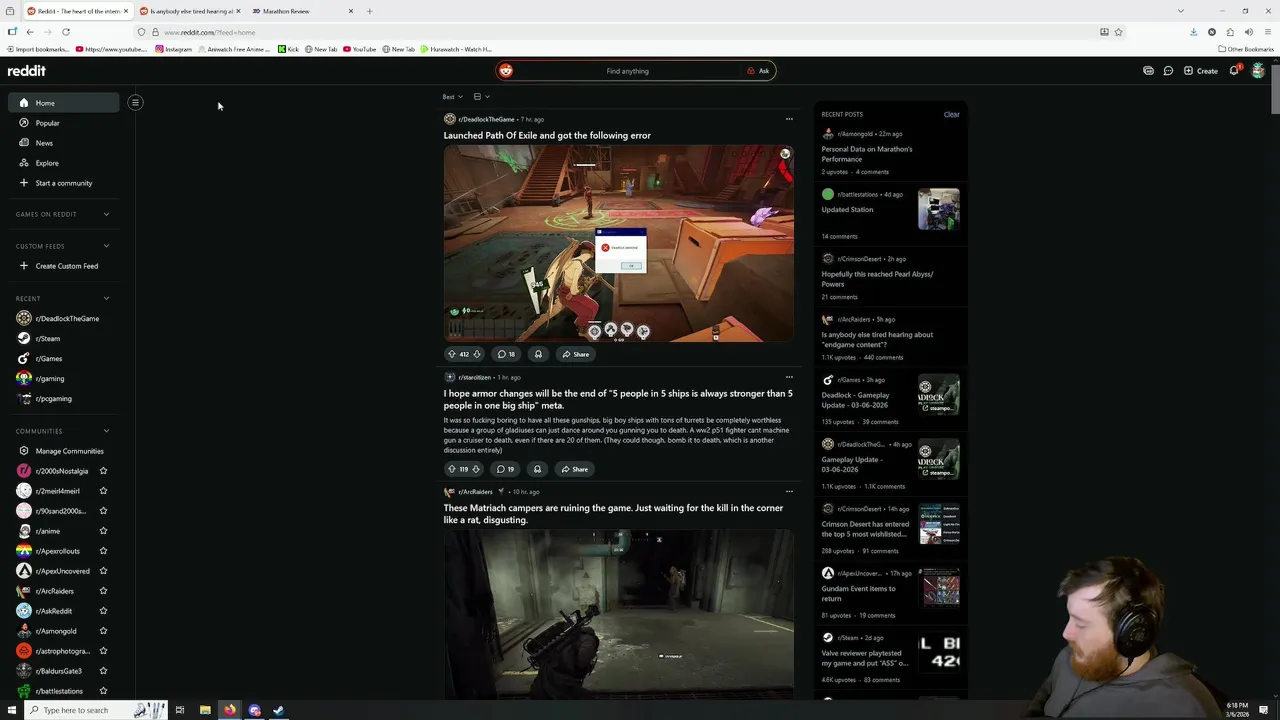Favorite the r/ApexUncovered community star
The width and height of the screenshot is (1280, 720).
click(x=103, y=571)
